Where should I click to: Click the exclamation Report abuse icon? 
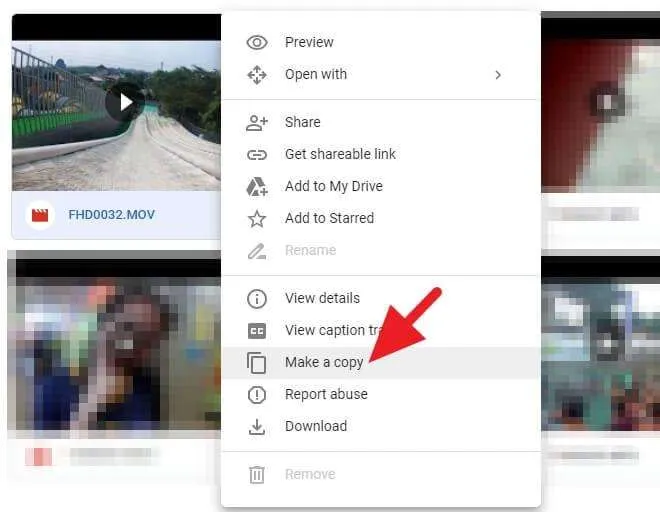coord(257,395)
